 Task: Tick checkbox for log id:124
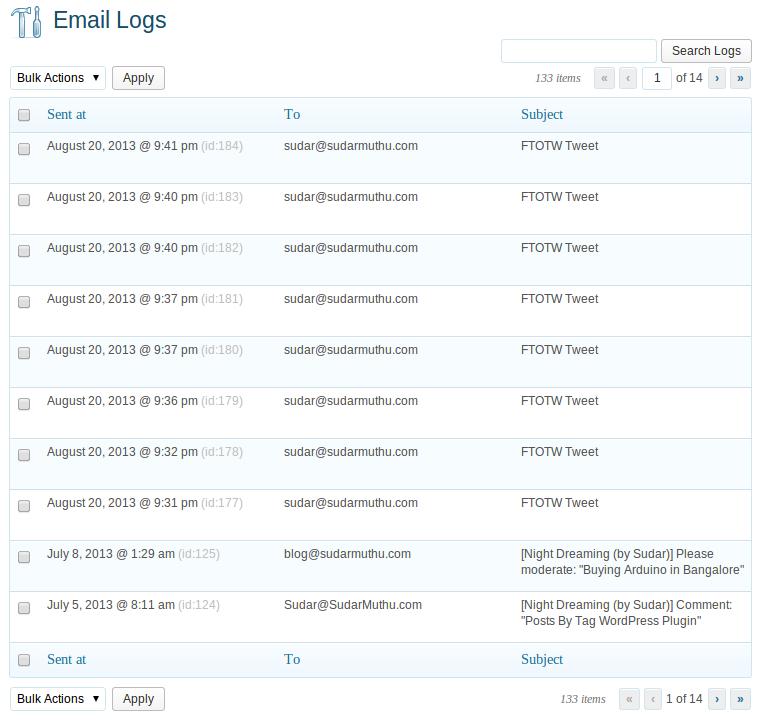(x=24, y=608)
